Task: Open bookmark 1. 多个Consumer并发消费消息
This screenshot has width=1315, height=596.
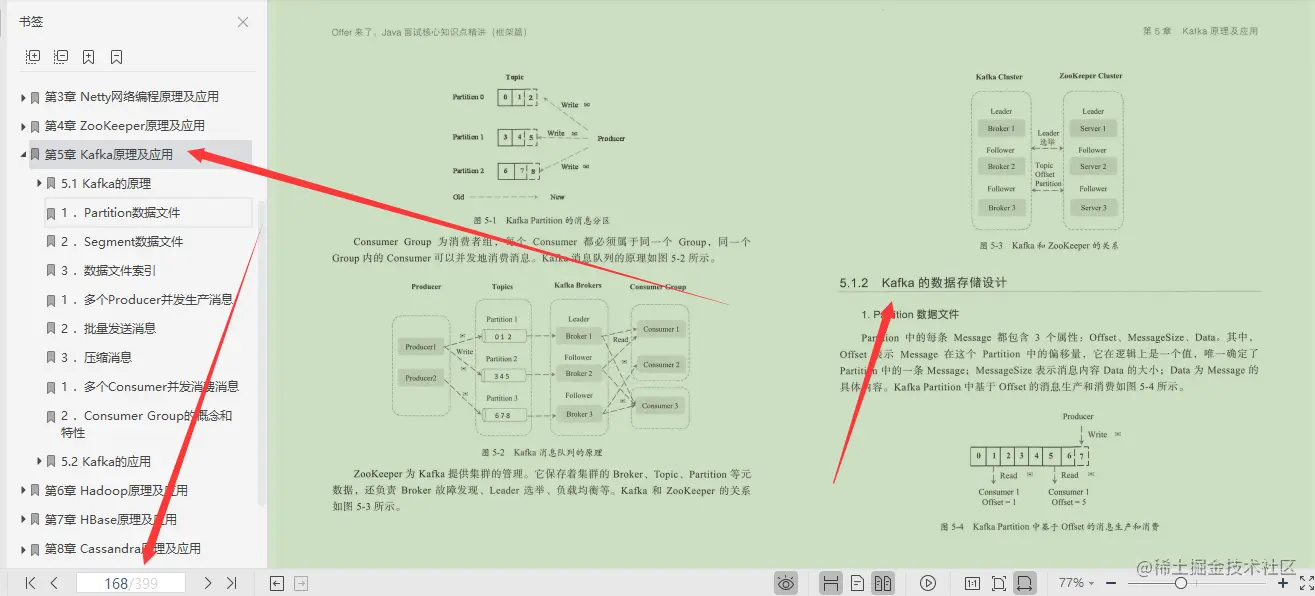Action: pyautogui.click(x=150, y=387)
